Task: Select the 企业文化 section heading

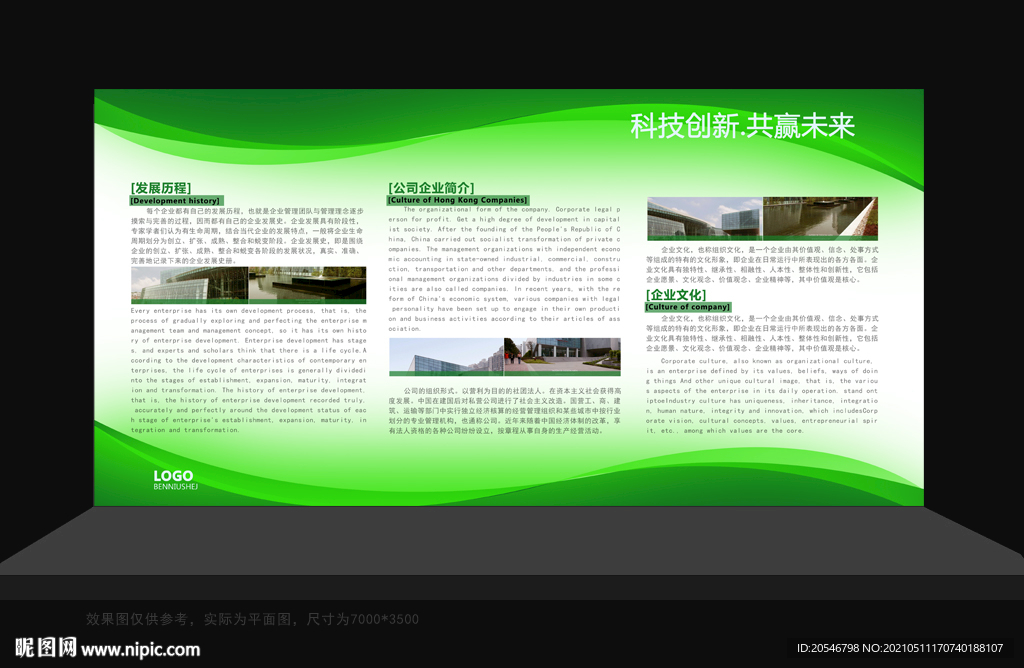Action: point(676,294)
